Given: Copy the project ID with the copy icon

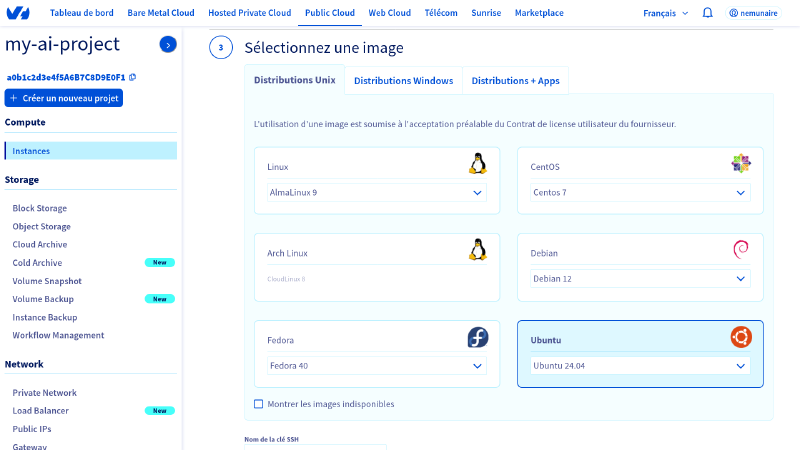Looking at the screenshot, I should click(x=133, y=77).
